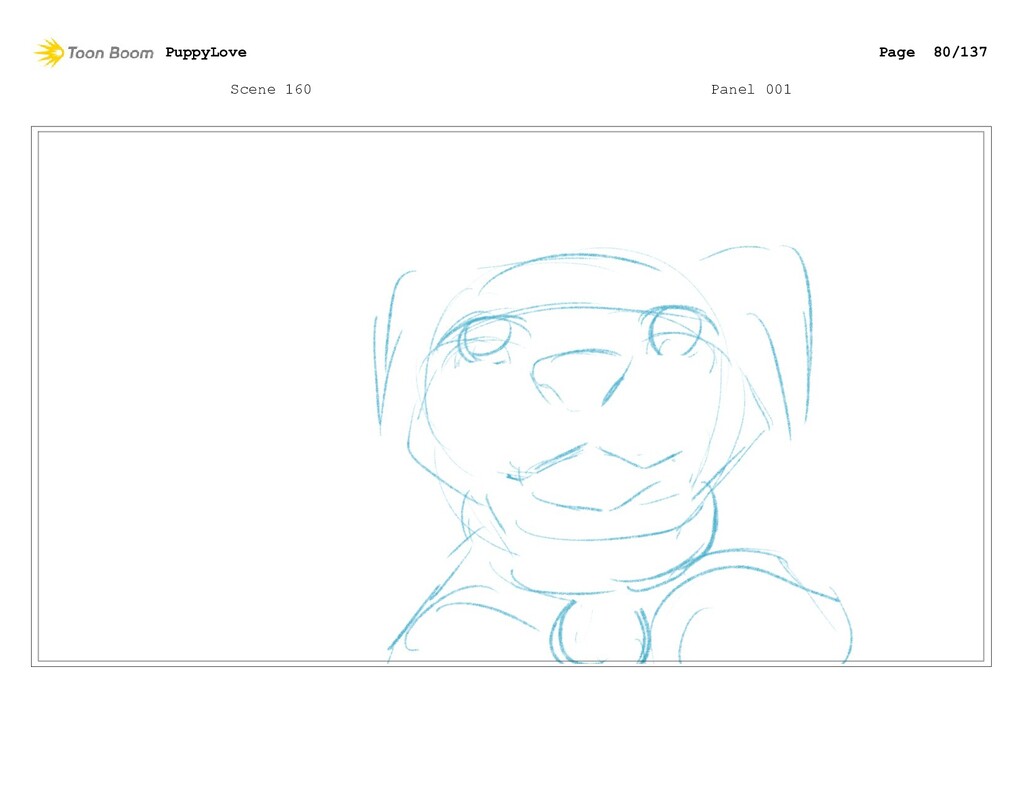
Task: Click the Toon Boom logo icon
Action: point(49,52)
